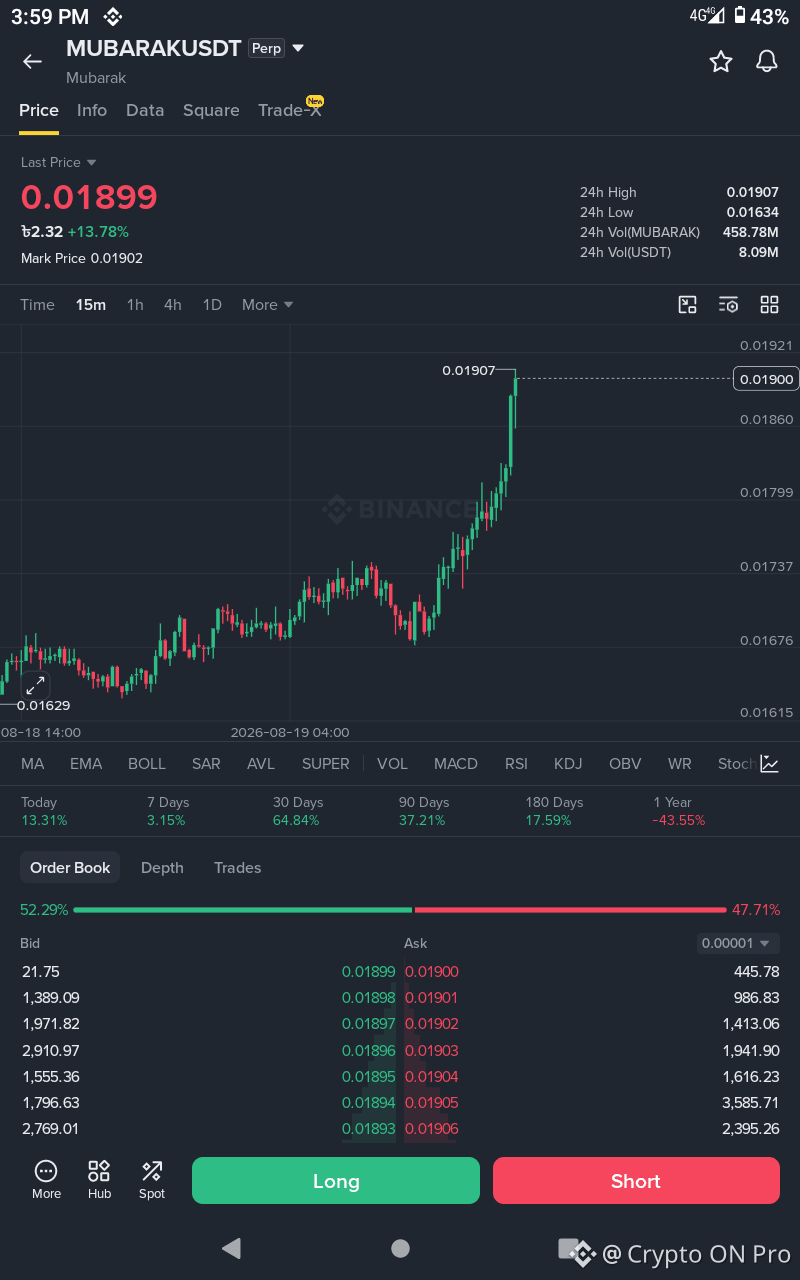
Task: Click the battery status indicator
Action: point(762,16)
